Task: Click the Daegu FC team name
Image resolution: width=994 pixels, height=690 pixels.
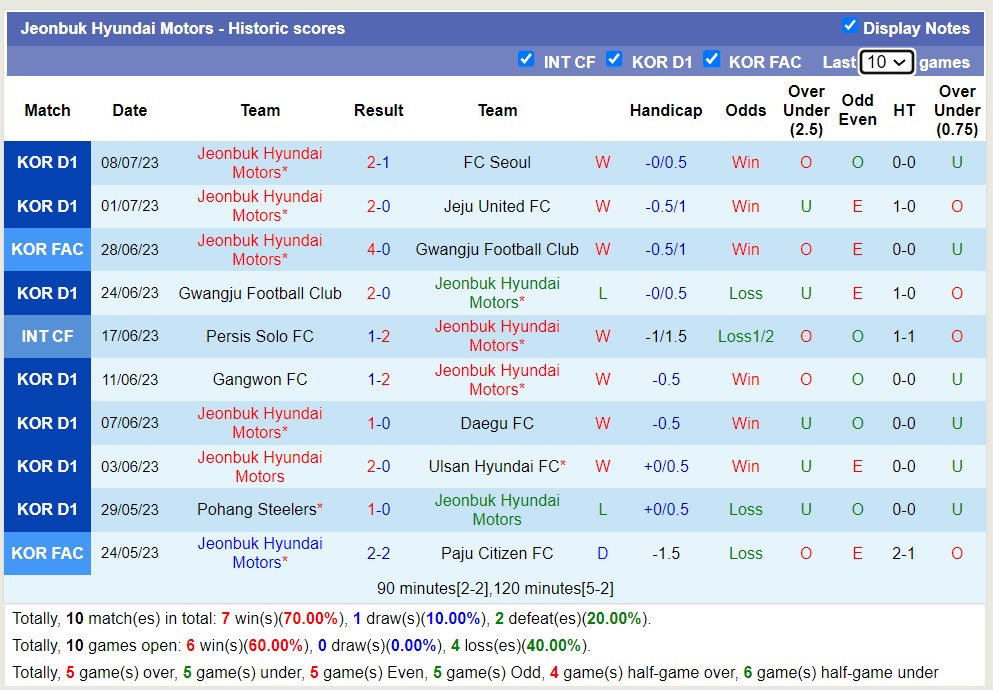Action: tap(497, 423)
